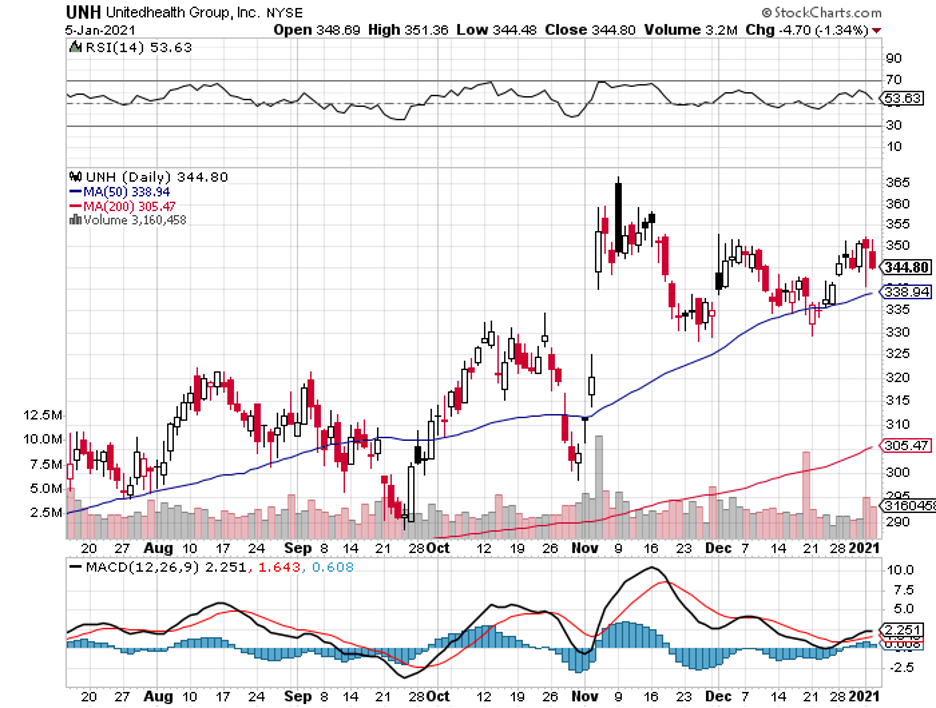Click the Open value 348.69

point(338,30)
